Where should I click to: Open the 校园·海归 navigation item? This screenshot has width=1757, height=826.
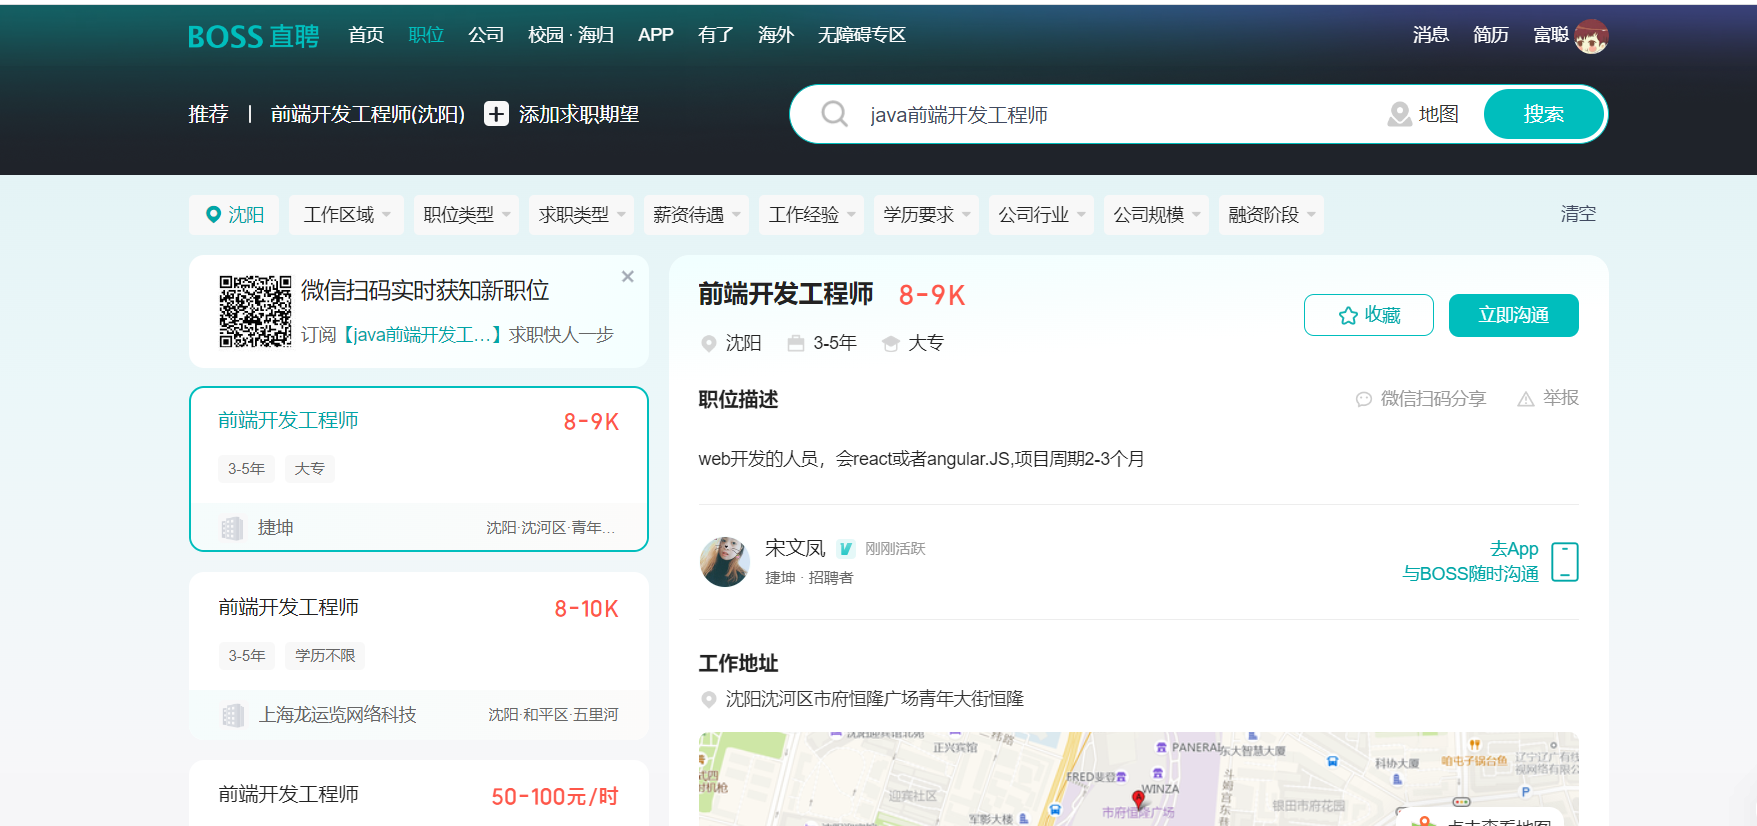pyautogui.click(x=570, y=35)
